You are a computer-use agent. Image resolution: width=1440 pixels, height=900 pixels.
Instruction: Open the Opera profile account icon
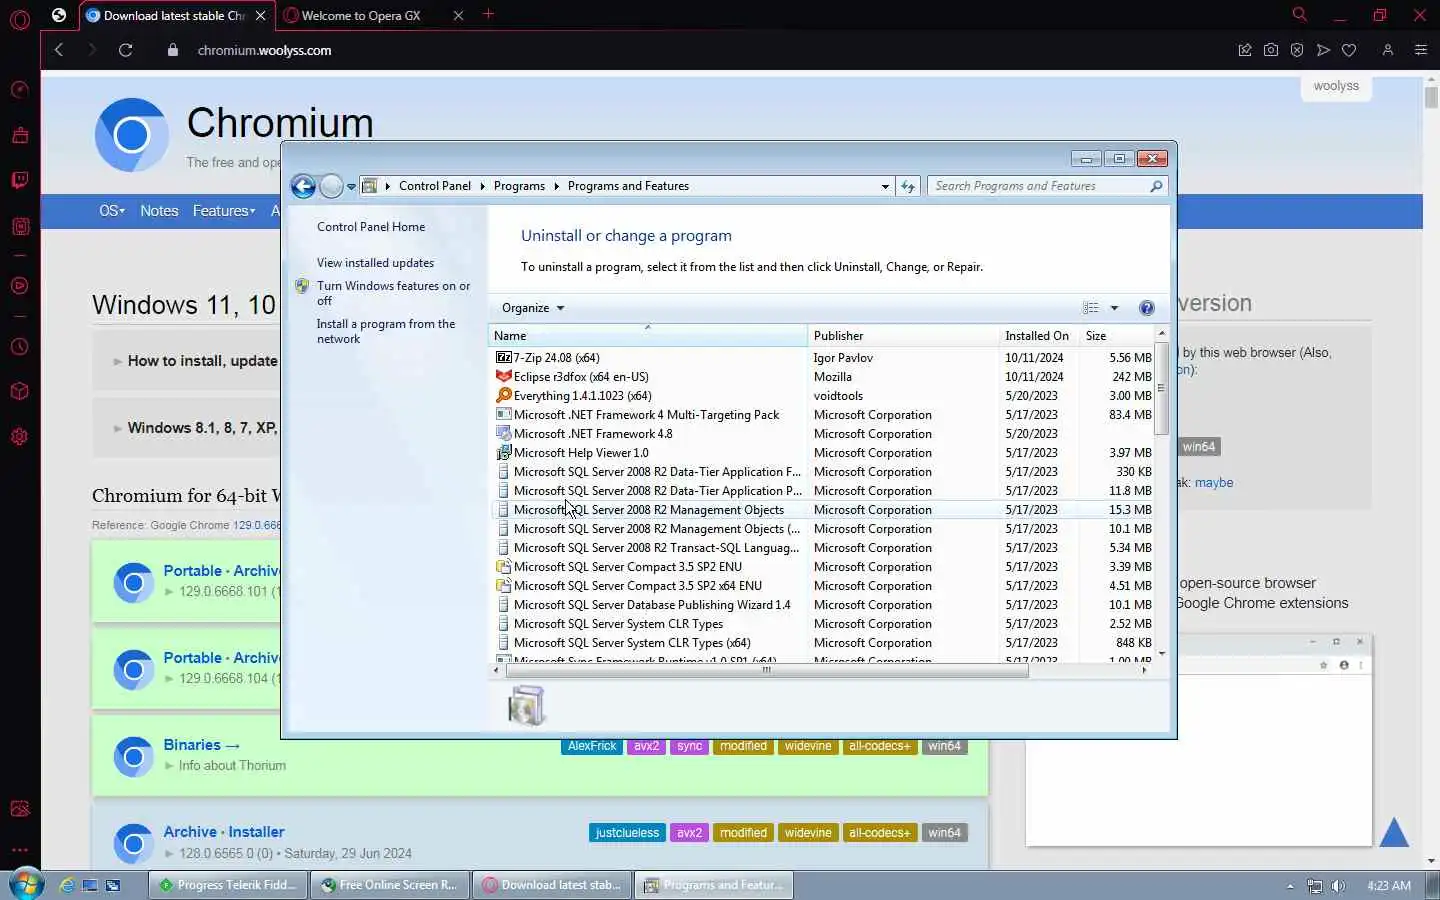pyautogui.click(x=1388, y=50)
